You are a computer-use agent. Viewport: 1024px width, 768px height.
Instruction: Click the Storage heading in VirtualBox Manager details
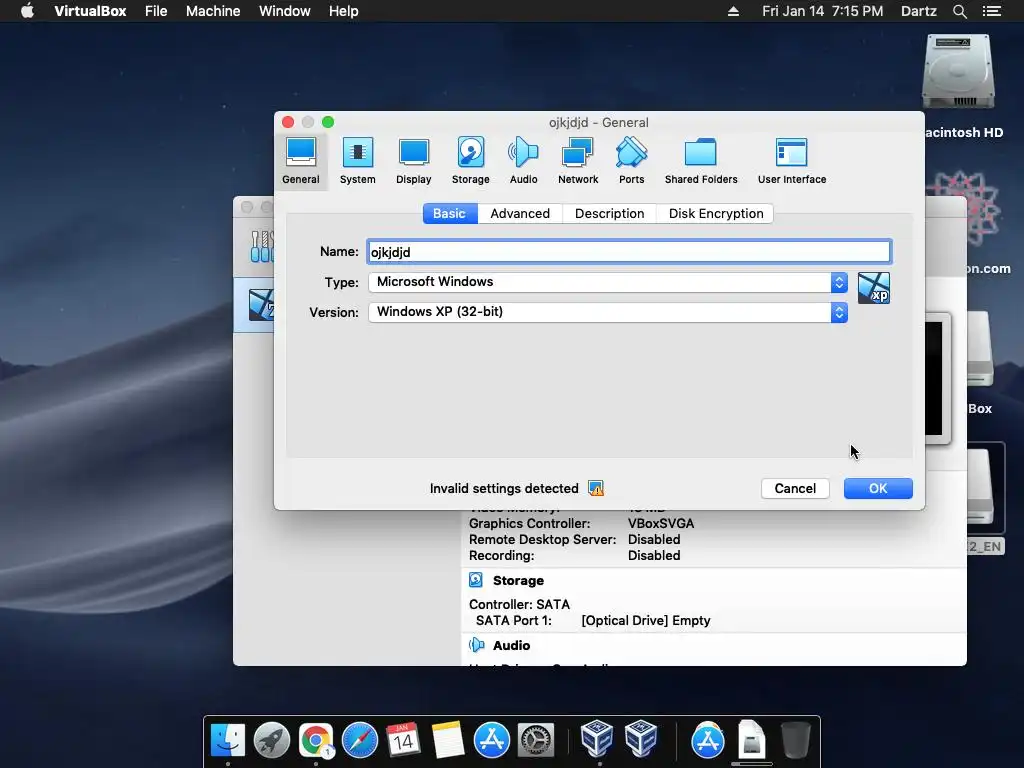518,581
